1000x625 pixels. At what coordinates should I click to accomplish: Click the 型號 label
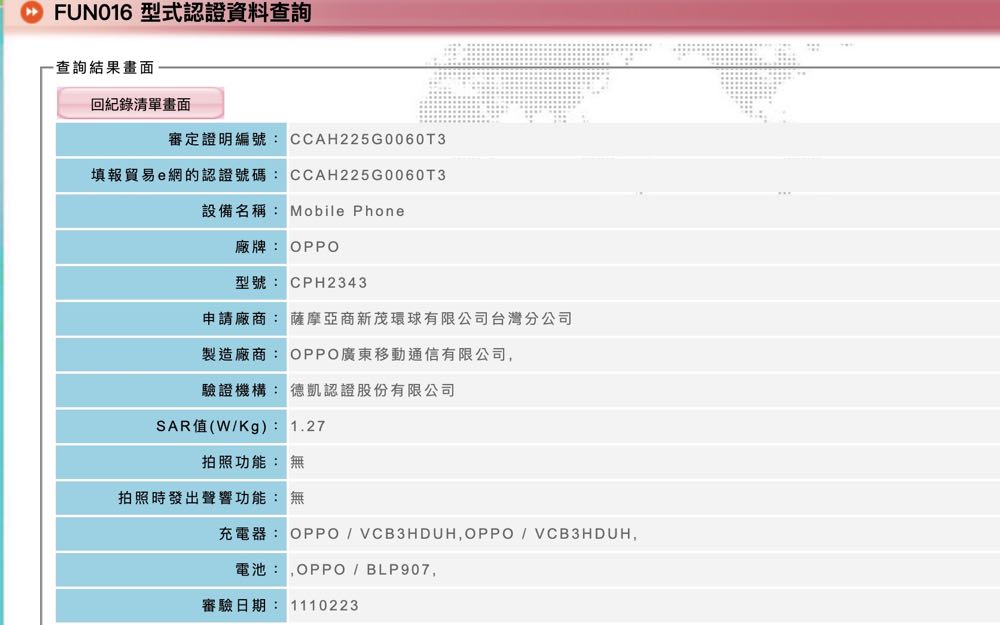coord(257,282)
